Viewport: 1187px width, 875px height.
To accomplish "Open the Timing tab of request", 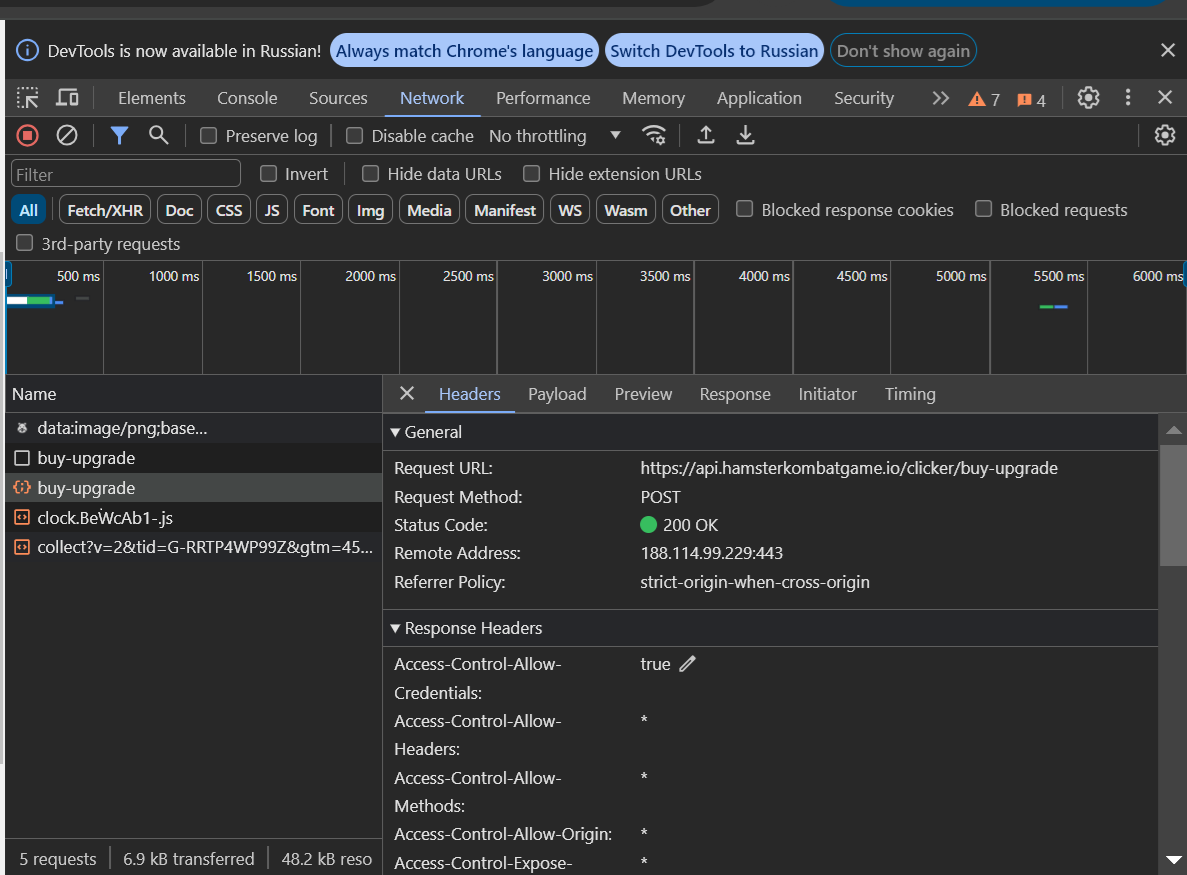I will tap(910, 394).
